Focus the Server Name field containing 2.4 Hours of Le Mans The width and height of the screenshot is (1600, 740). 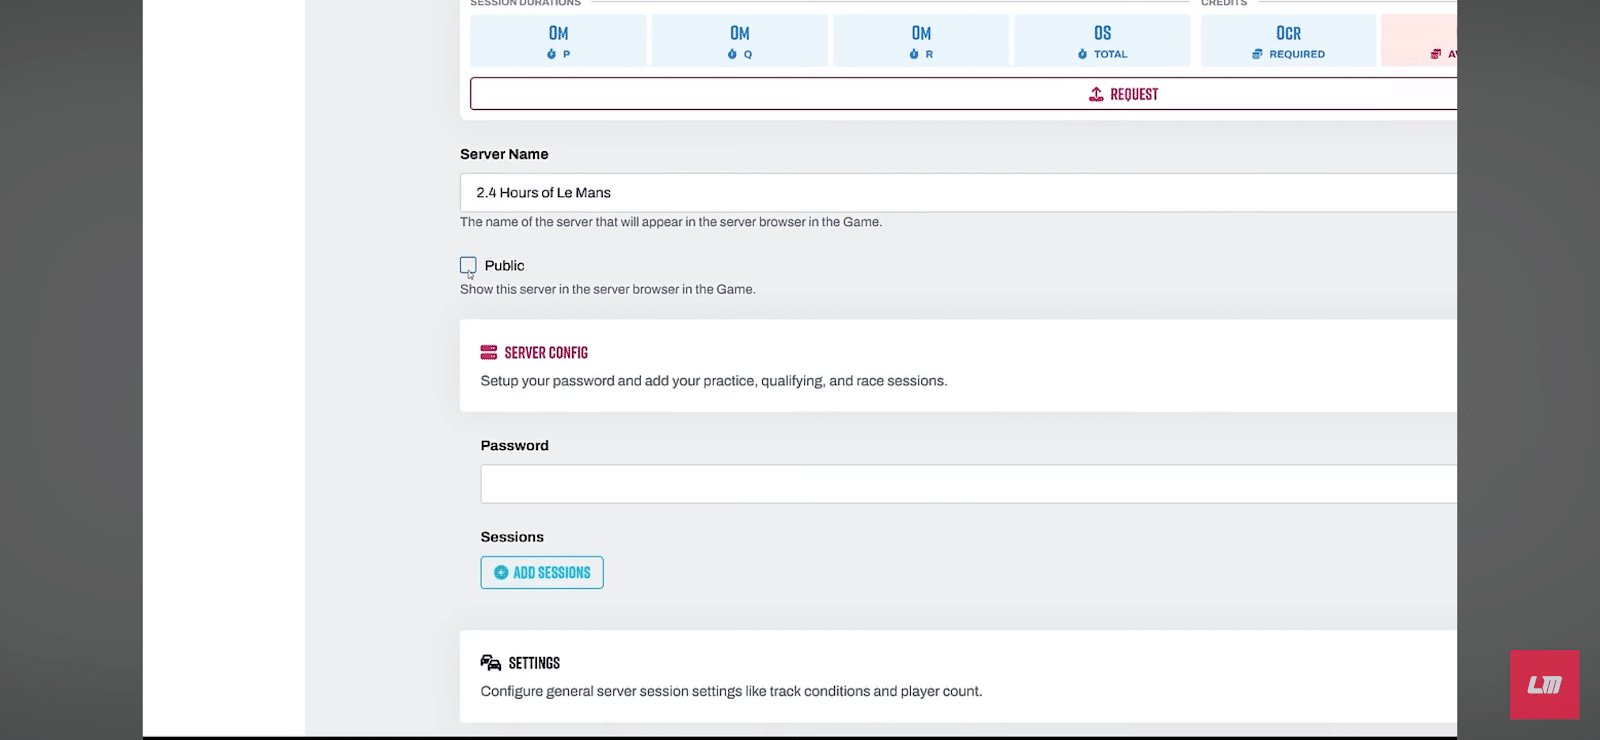(958, 192)
